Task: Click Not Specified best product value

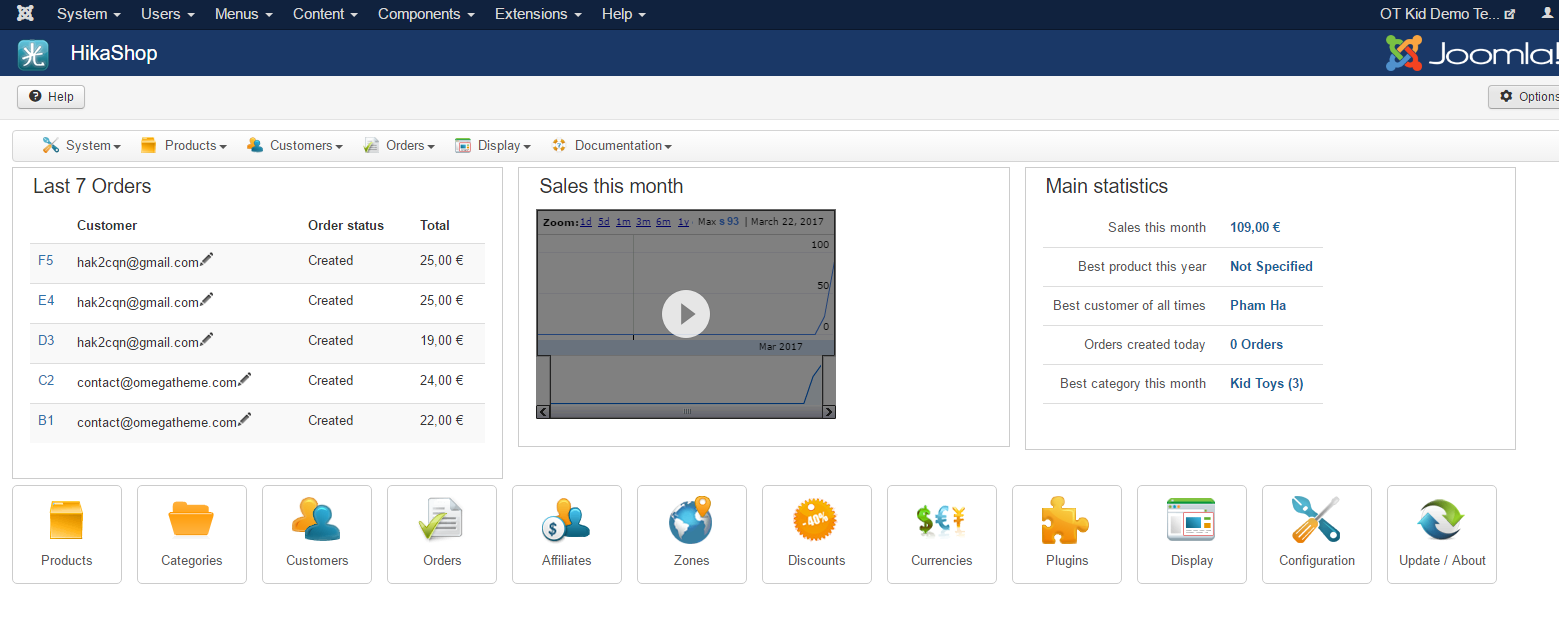Action: tap(1271, 266)
